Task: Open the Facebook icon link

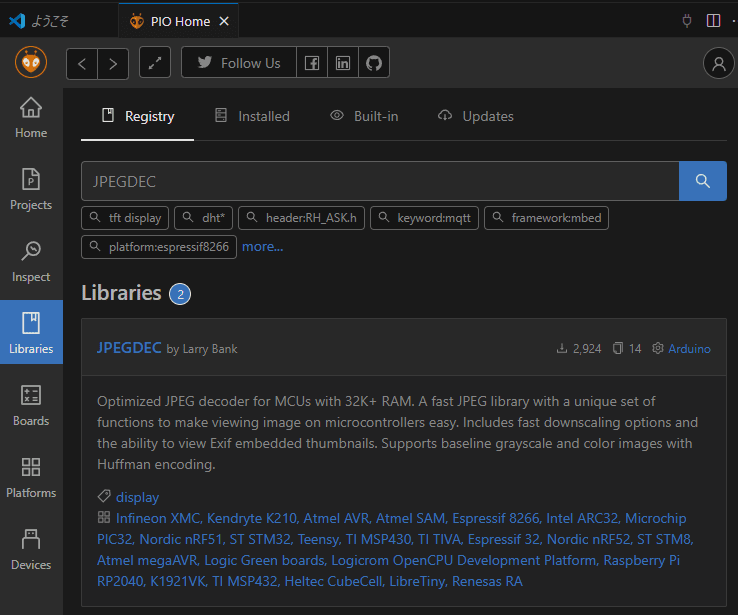Action: click(x=312, y=63)
